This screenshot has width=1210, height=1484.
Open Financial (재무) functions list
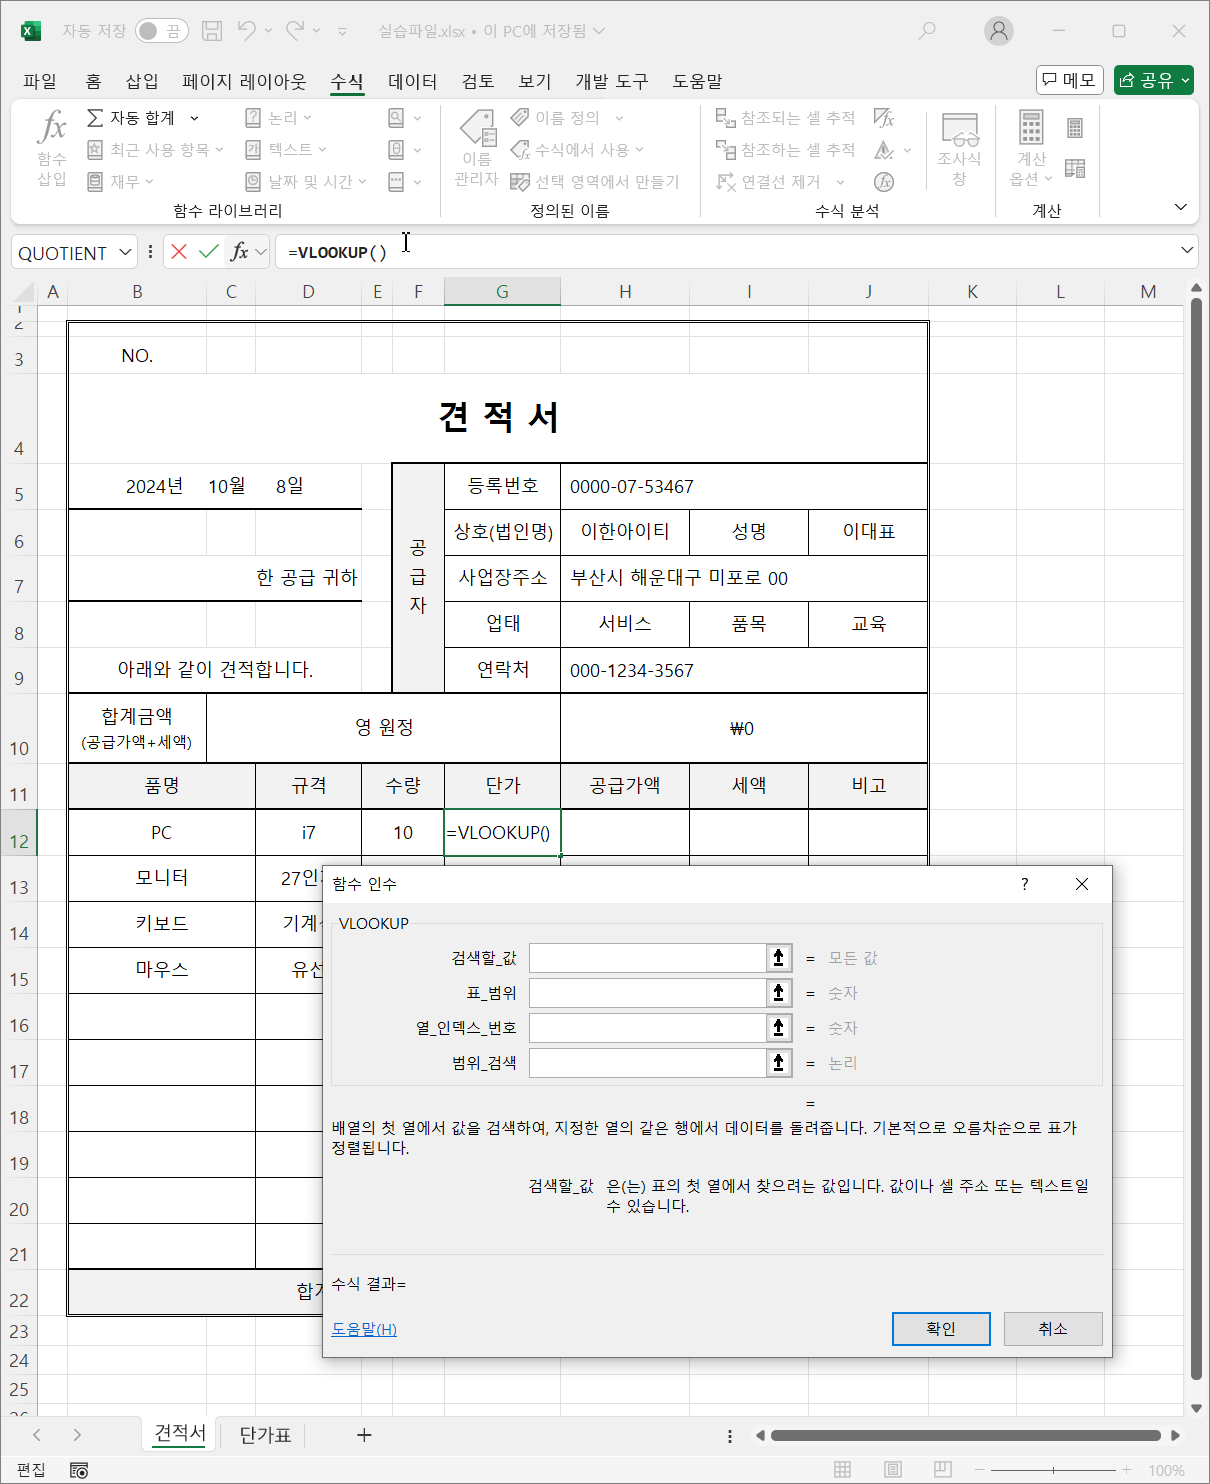point(120,182)
